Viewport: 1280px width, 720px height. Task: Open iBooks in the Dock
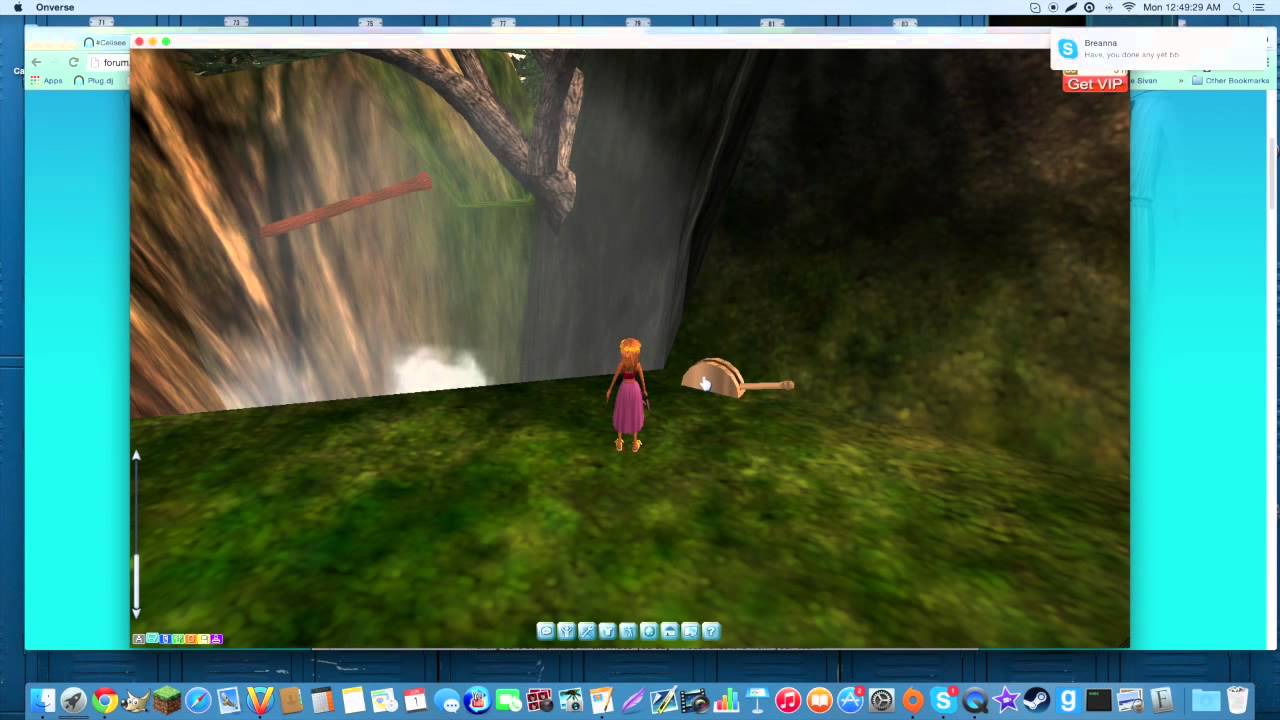(819, 701)
